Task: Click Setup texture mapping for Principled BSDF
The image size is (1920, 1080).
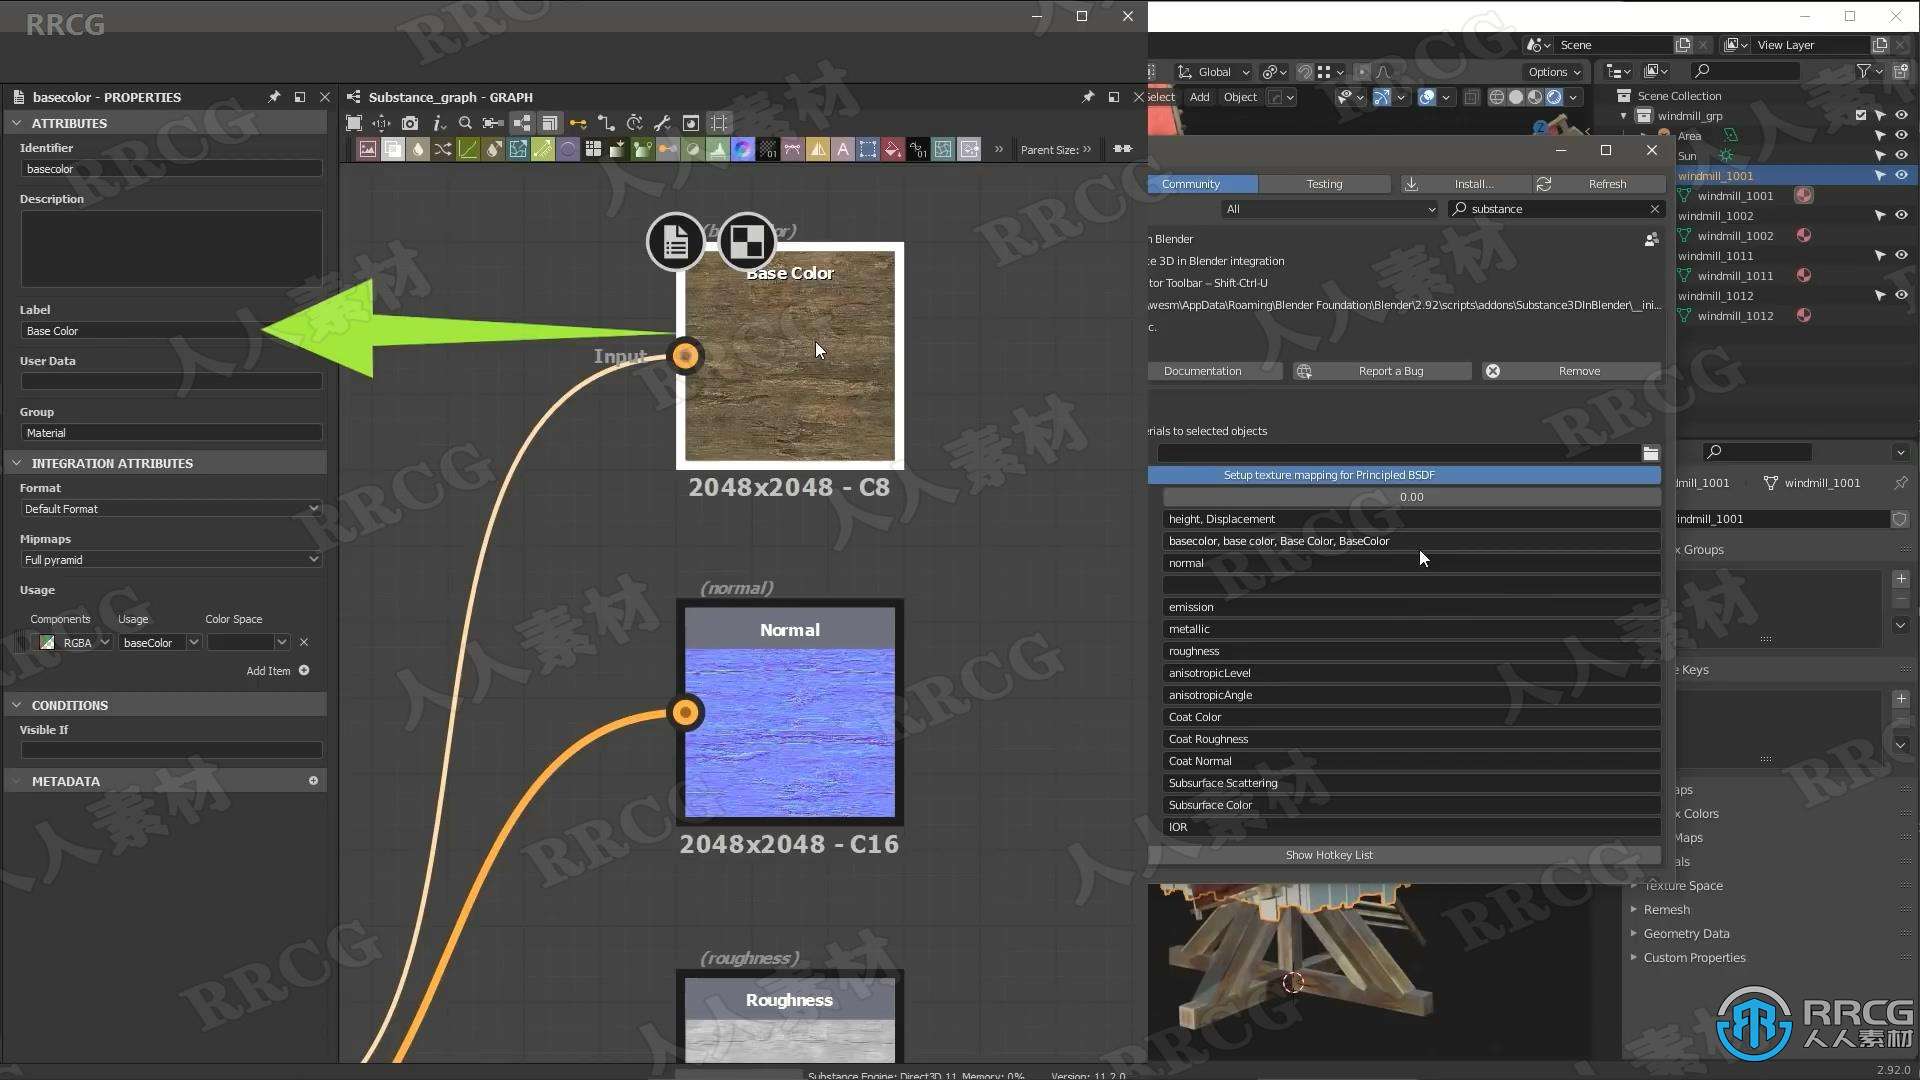Action: coord(1404,475)
